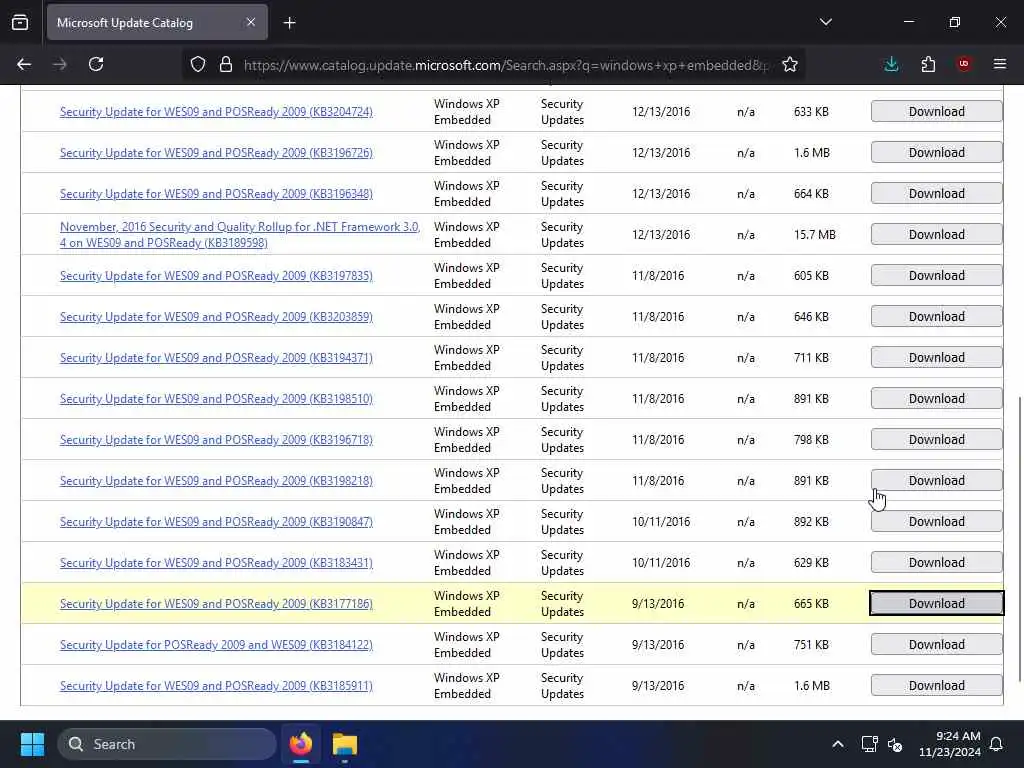The width and height of the screenshot is (1024, 768).
Task: Open the taskbar clock and date
Action: pyautogui.click(x=950, y=744)
